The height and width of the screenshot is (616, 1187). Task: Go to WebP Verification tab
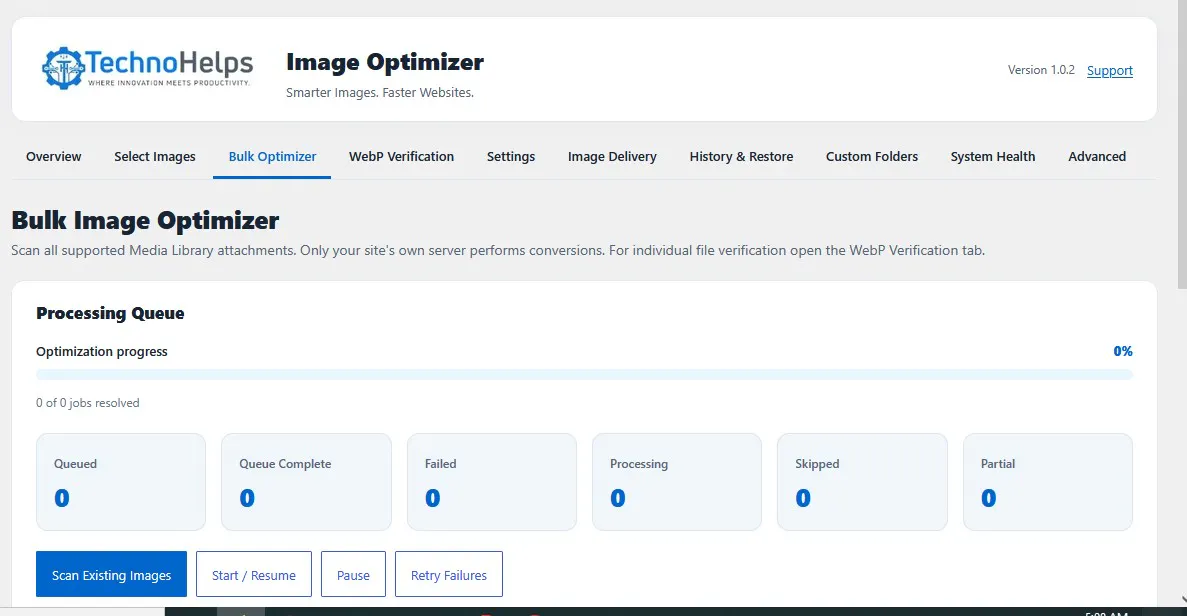[401, 157]
